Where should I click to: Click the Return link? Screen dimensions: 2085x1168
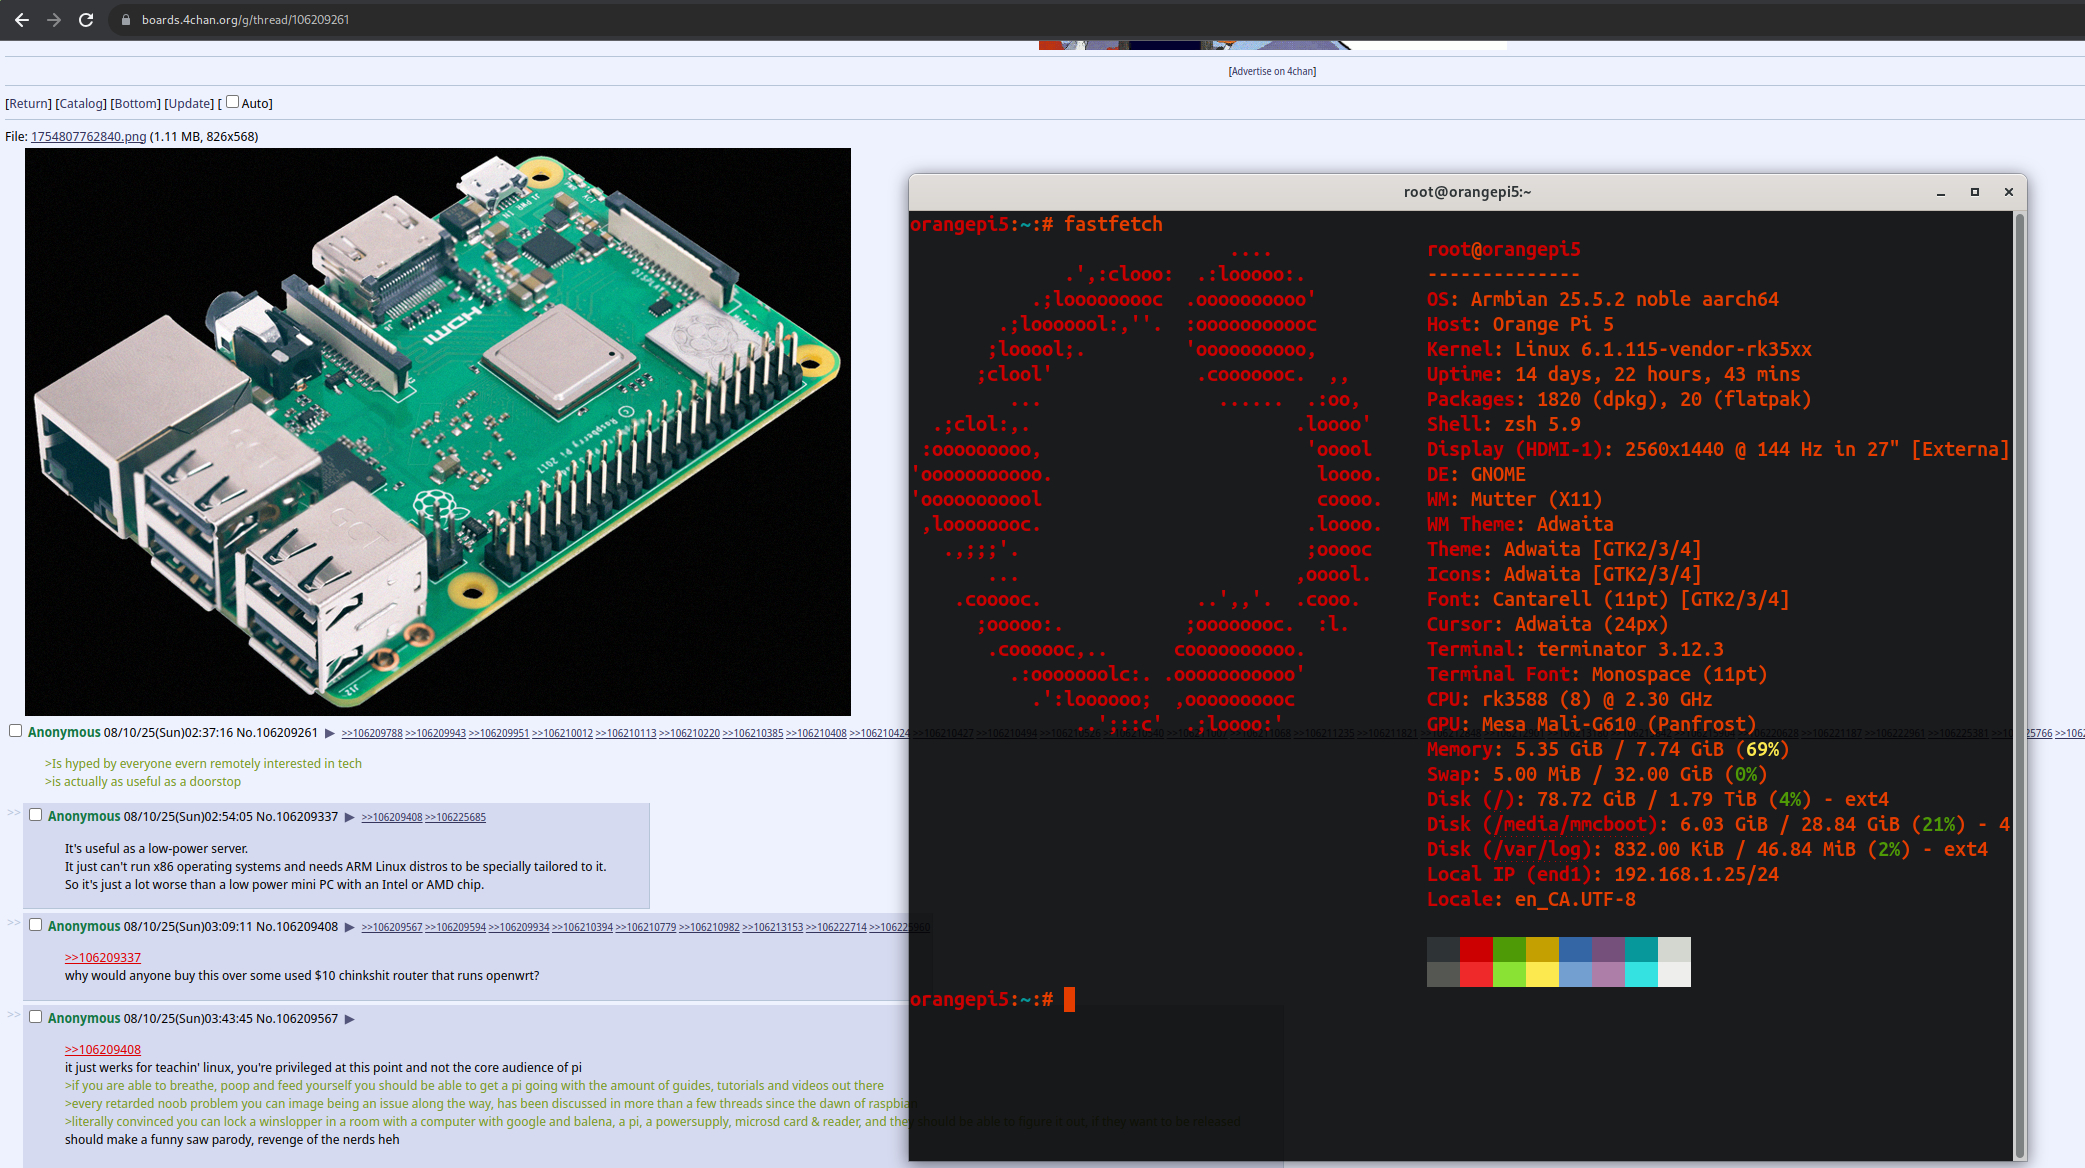[x=28, y=104]
